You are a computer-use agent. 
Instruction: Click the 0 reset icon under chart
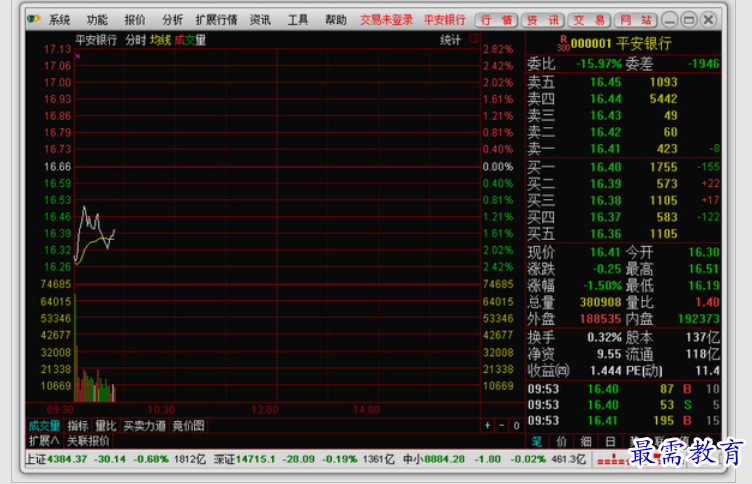[x=516, y=425]
